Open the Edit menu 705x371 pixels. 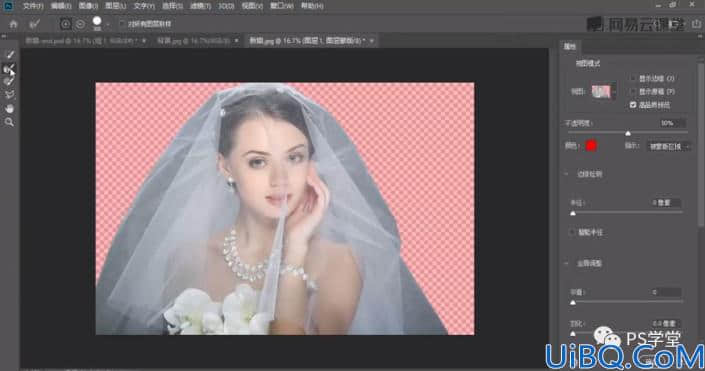tap(61, 6)
